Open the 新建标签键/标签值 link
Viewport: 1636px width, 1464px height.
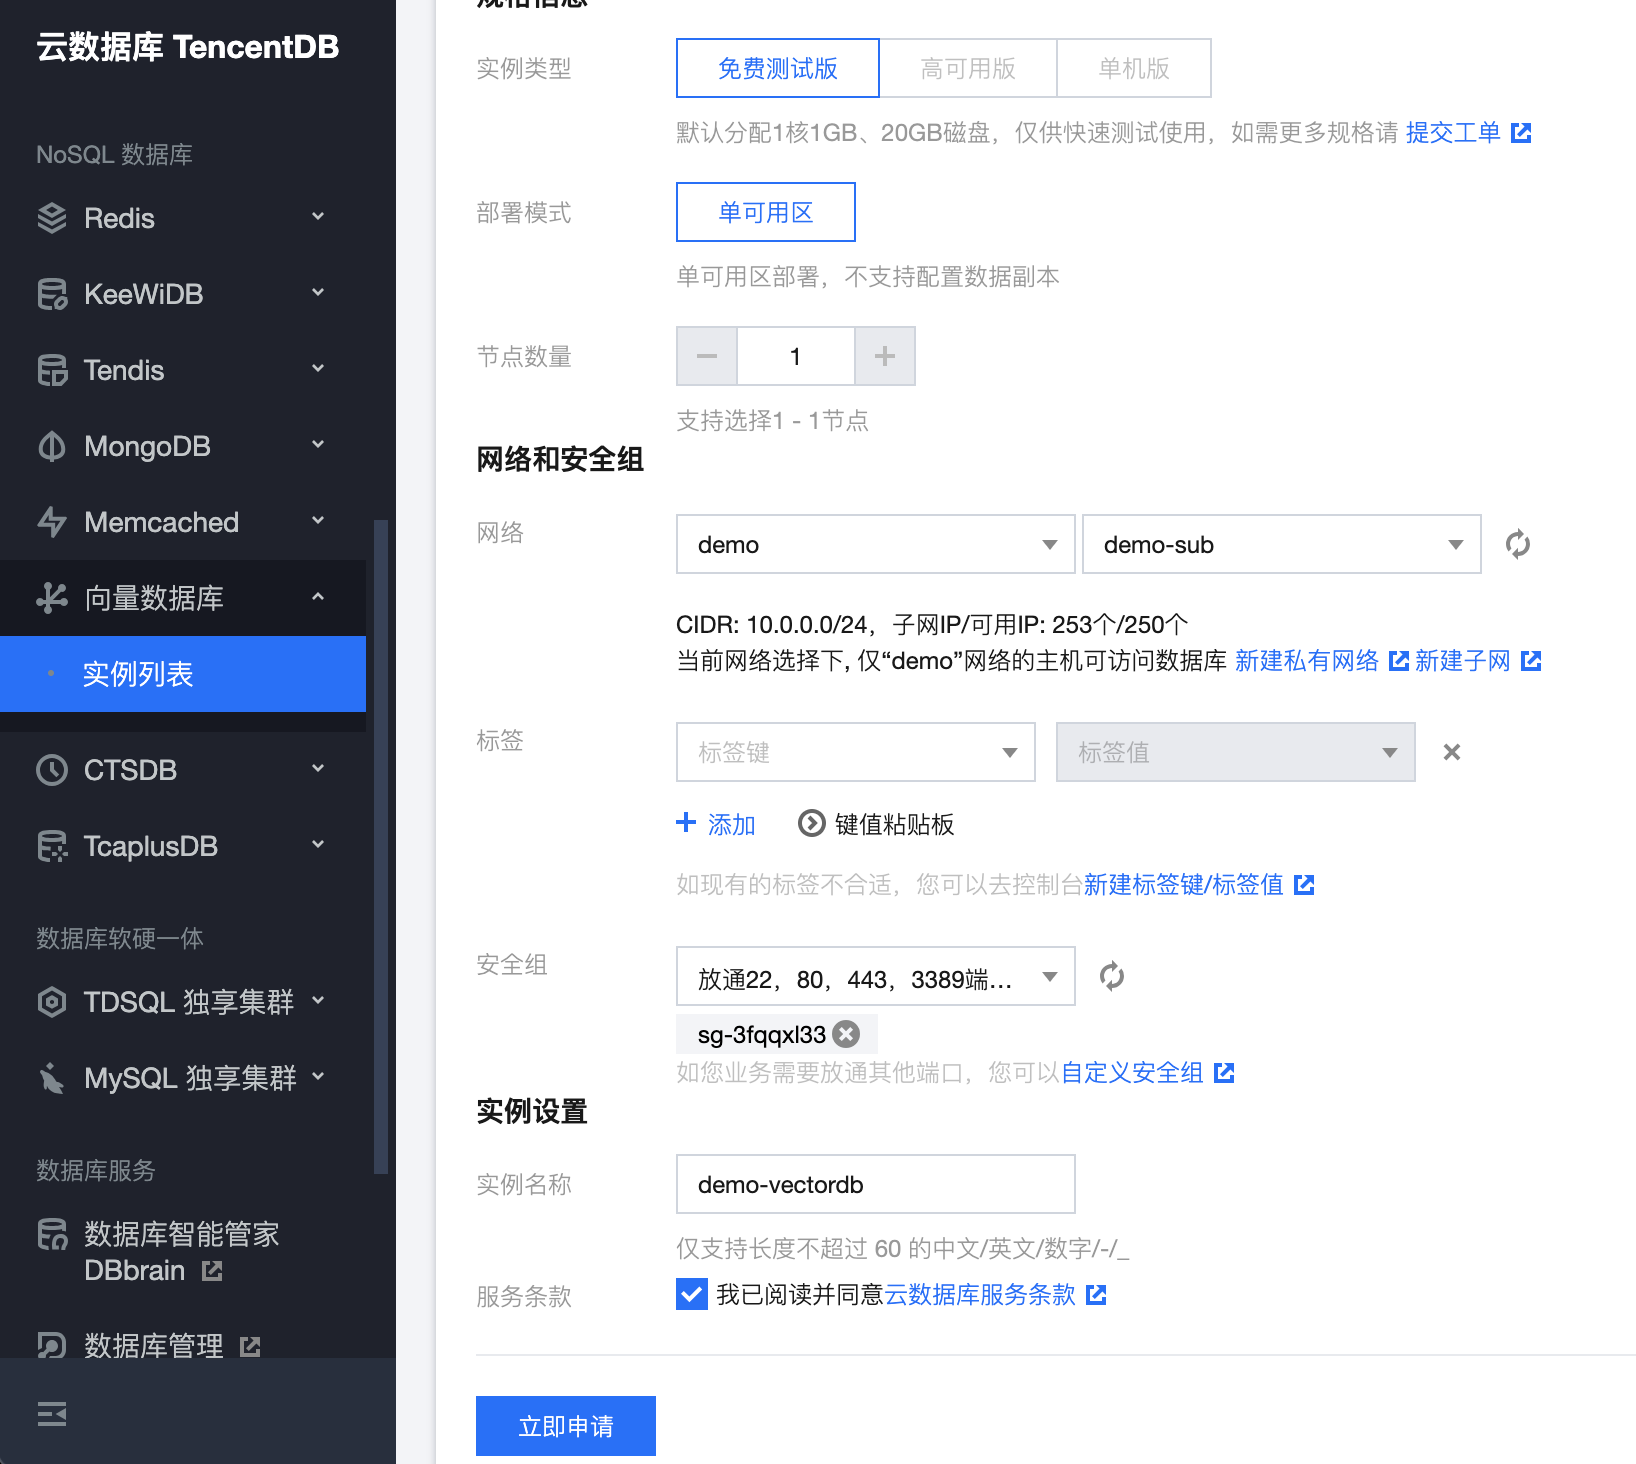click(x=1184, y=885)
